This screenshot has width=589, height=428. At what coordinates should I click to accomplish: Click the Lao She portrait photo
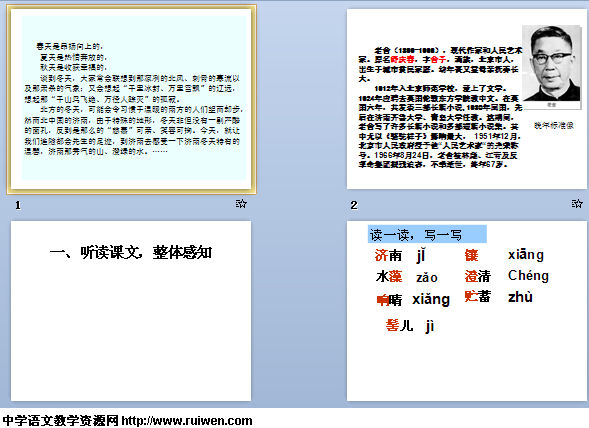tap(551, 64)
